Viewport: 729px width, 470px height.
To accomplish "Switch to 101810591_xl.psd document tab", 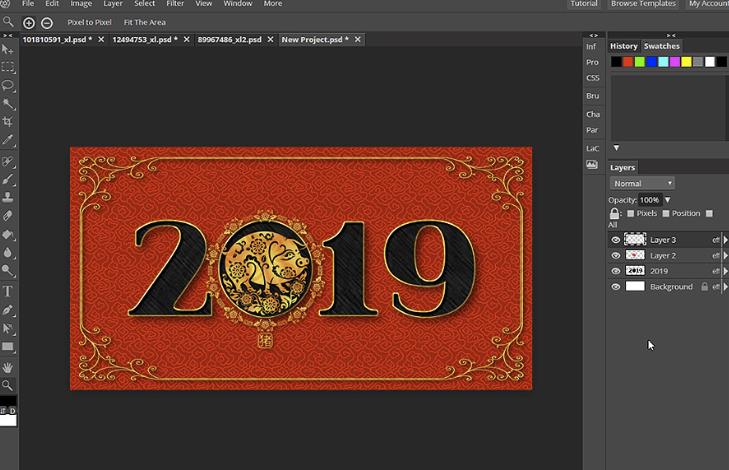I will pos(57,40).
